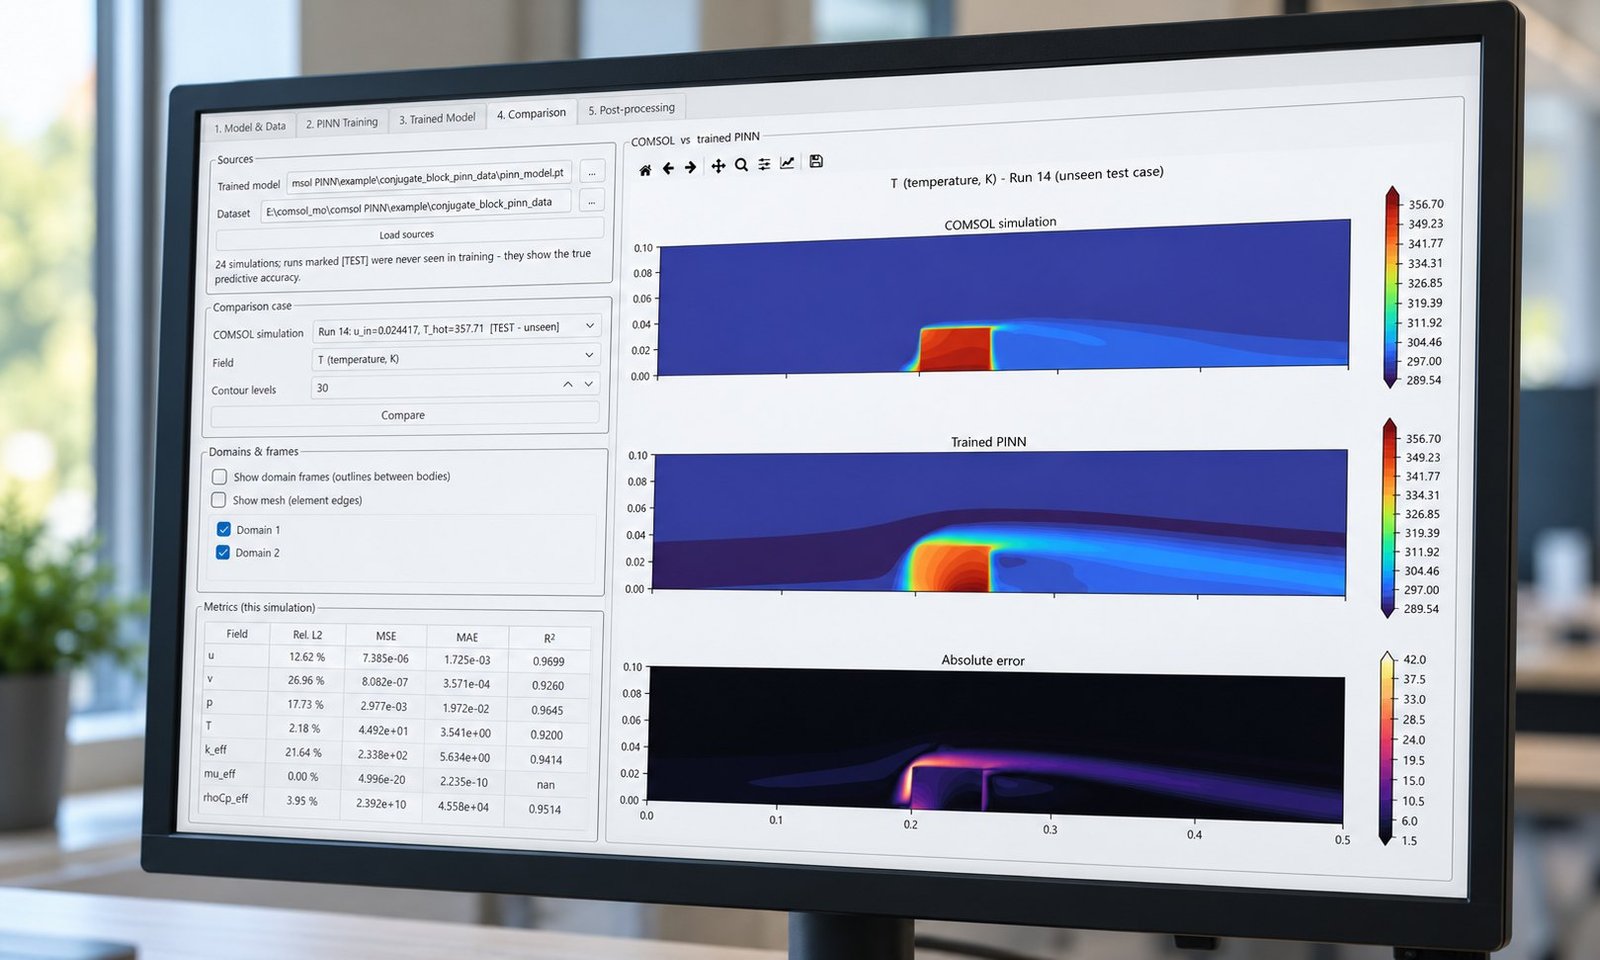The height and width of the screenshot is (960, 1600).
Task: Click the COMSOL simulation temperature colorbar
Action: coord(1391,287)
